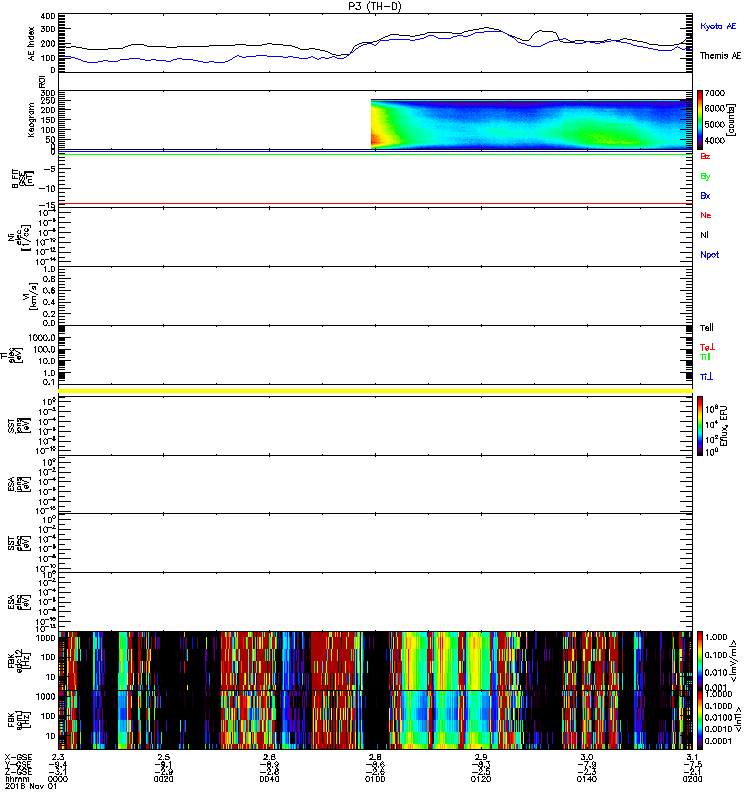Click the 0200 time tick label
Image resolution: width=750 pixels, height=800 pixels.
(x=692, y=779)
